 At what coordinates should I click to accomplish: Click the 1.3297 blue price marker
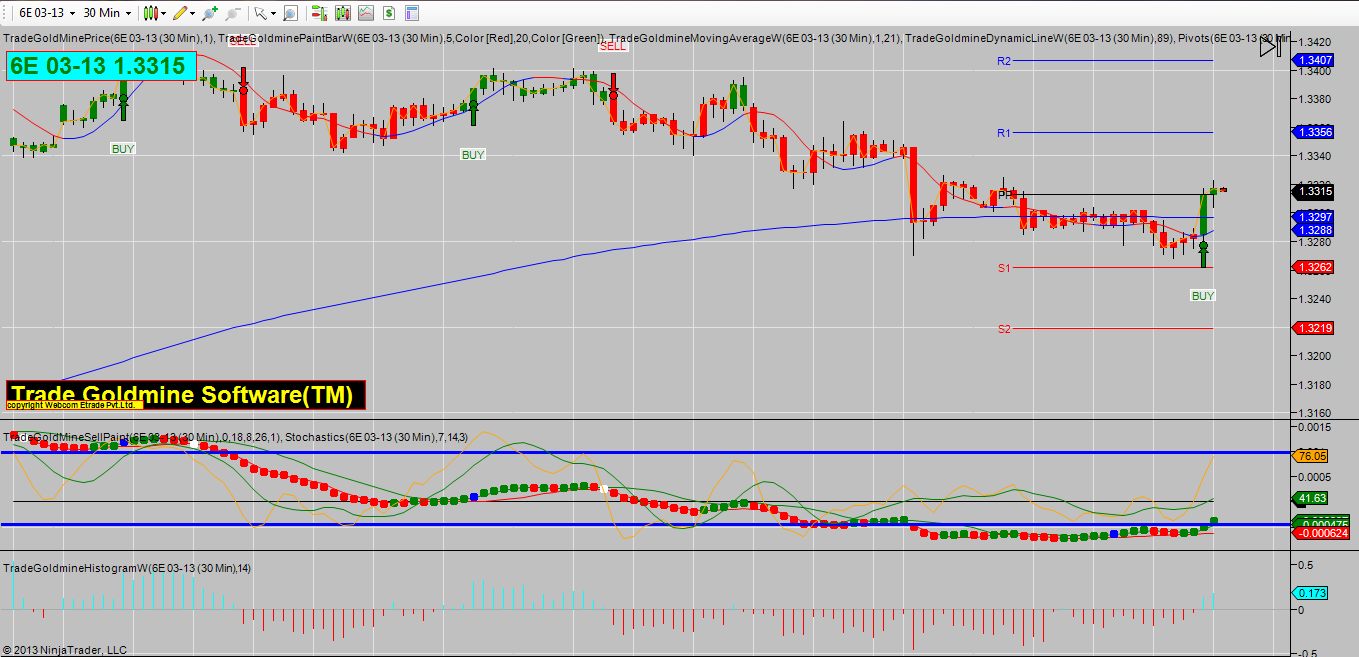[x=1314, y=217]
